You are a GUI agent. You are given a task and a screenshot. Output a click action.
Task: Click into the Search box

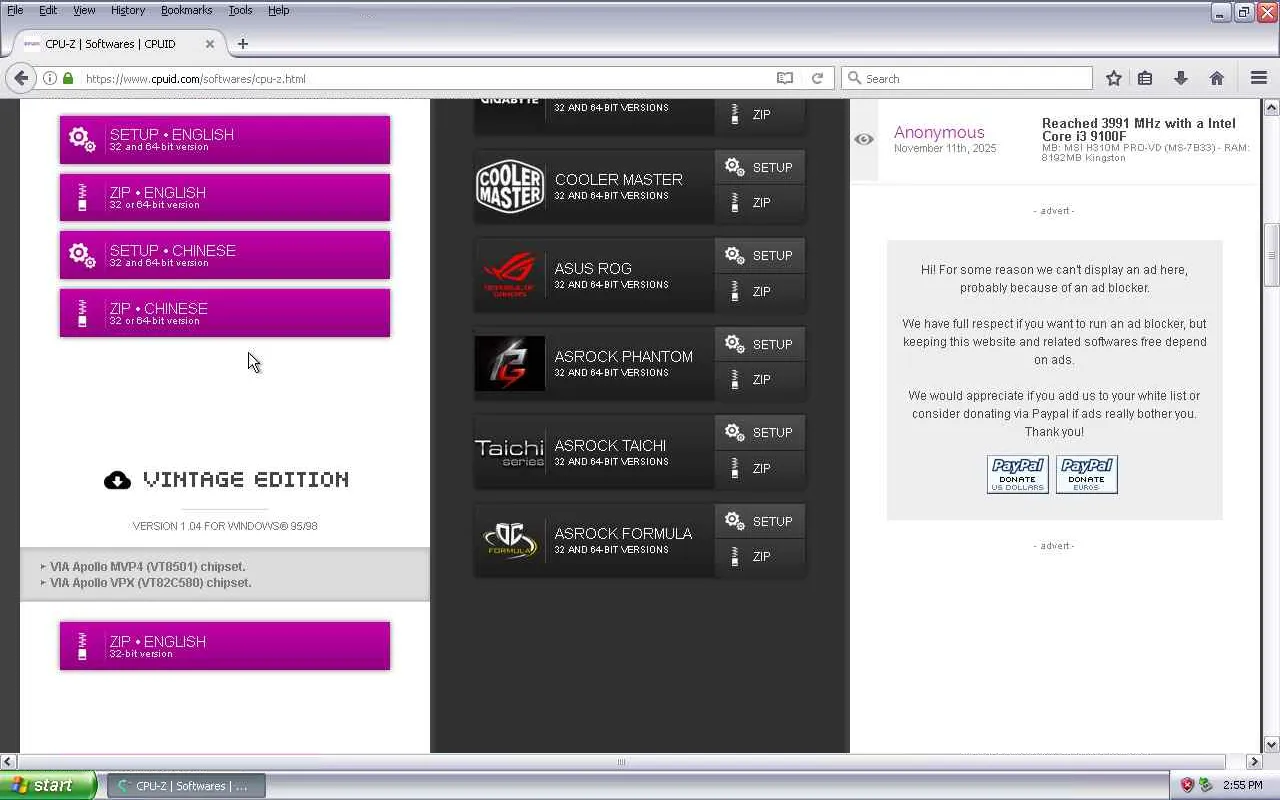[x=968, y=78]
